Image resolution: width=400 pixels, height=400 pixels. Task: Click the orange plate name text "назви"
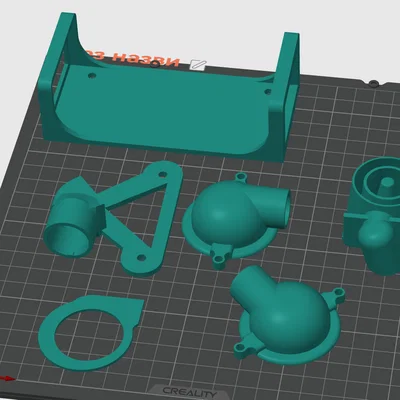click(x=146, y=59)
